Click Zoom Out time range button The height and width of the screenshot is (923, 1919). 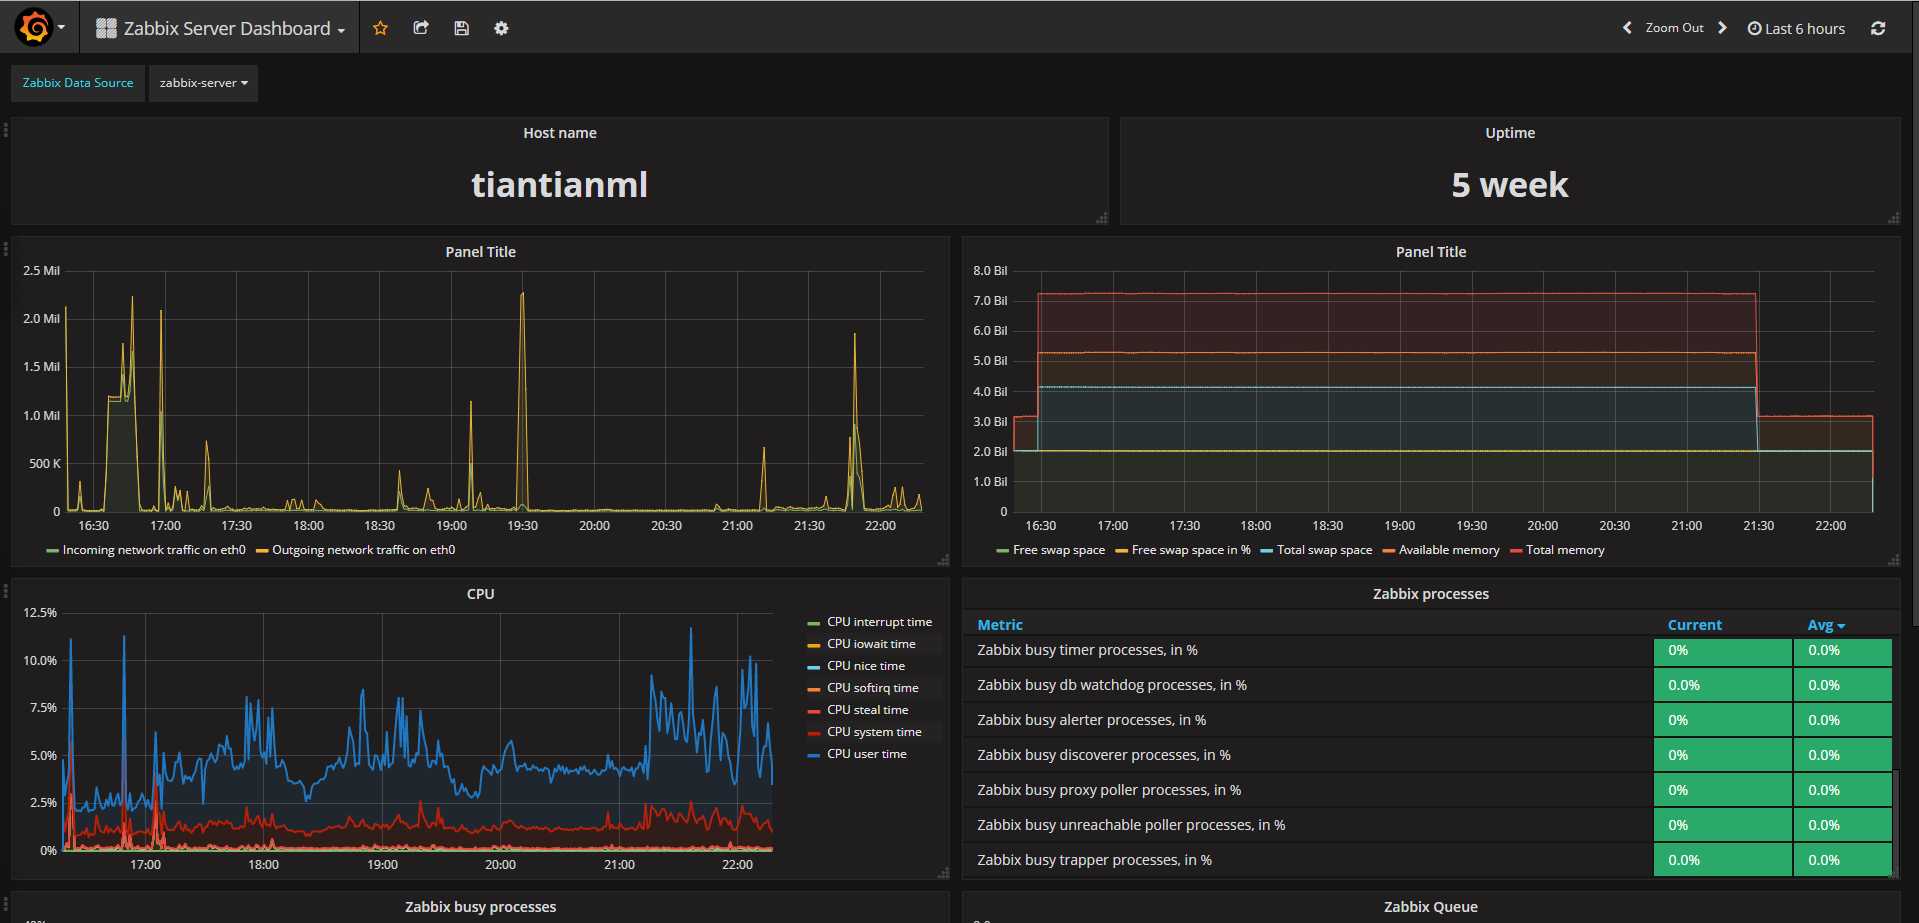click(x=1674, y=28)
